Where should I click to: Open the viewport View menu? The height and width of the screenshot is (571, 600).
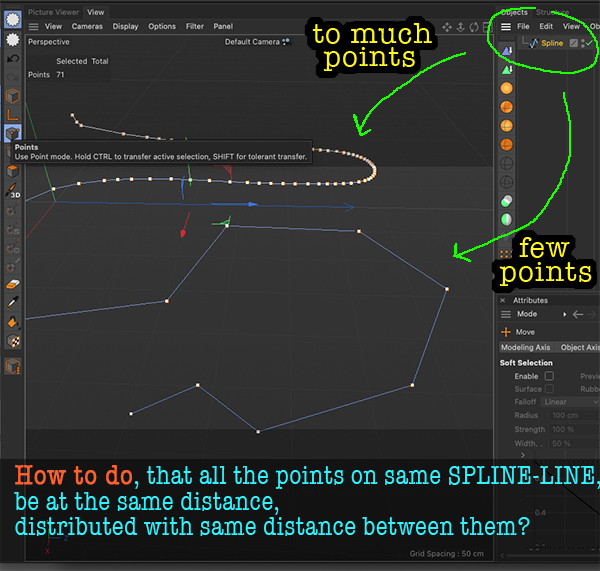tap(53, 26)
